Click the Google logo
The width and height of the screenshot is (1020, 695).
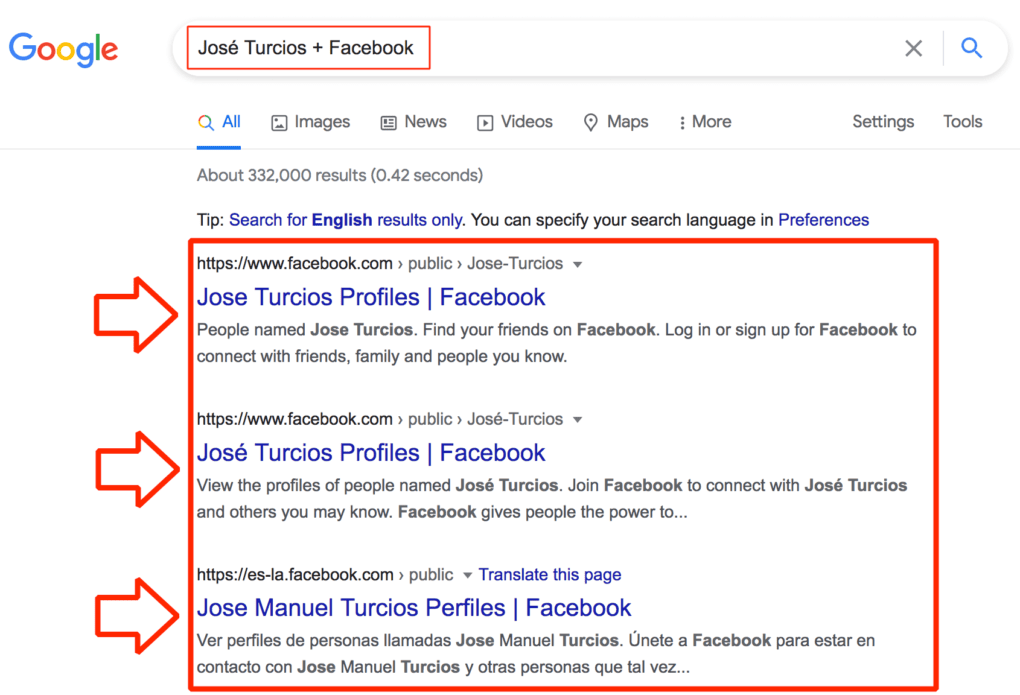(x=63, y=49)
